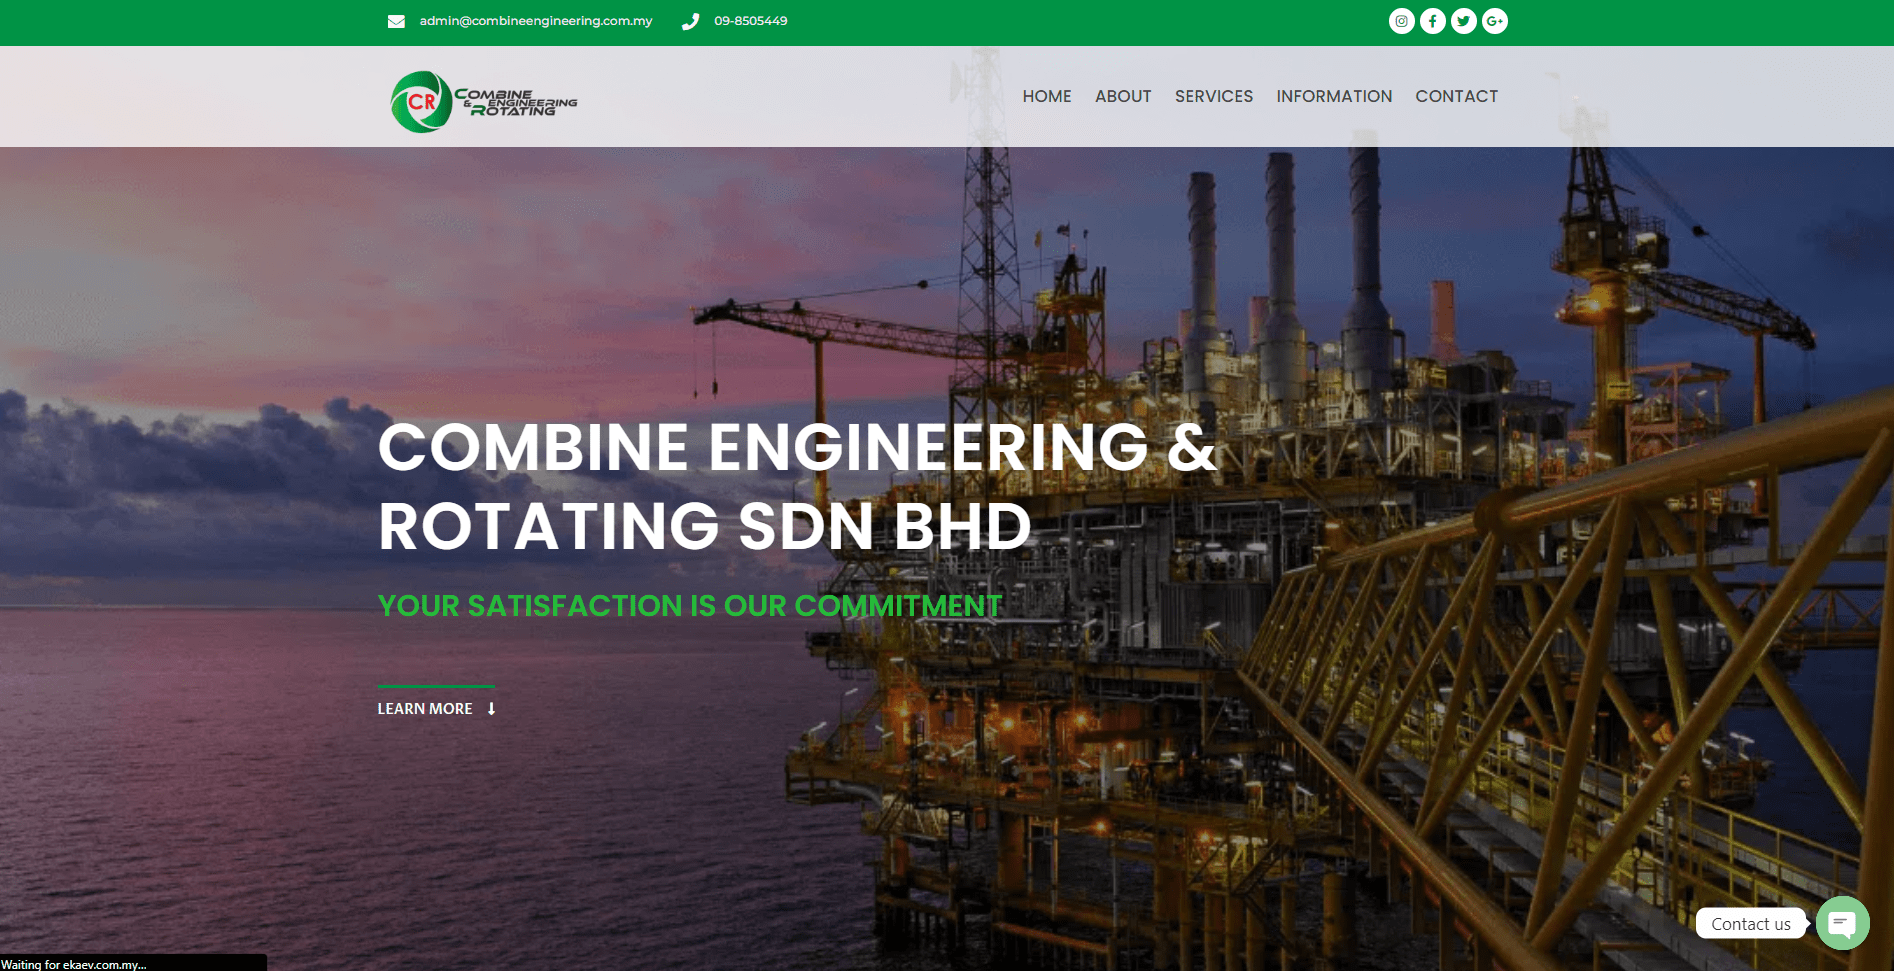The height and width of the screenshot is (971, 1894).
Task: Open the chat bubble widget icon
Action: (x=1842, y=923)
